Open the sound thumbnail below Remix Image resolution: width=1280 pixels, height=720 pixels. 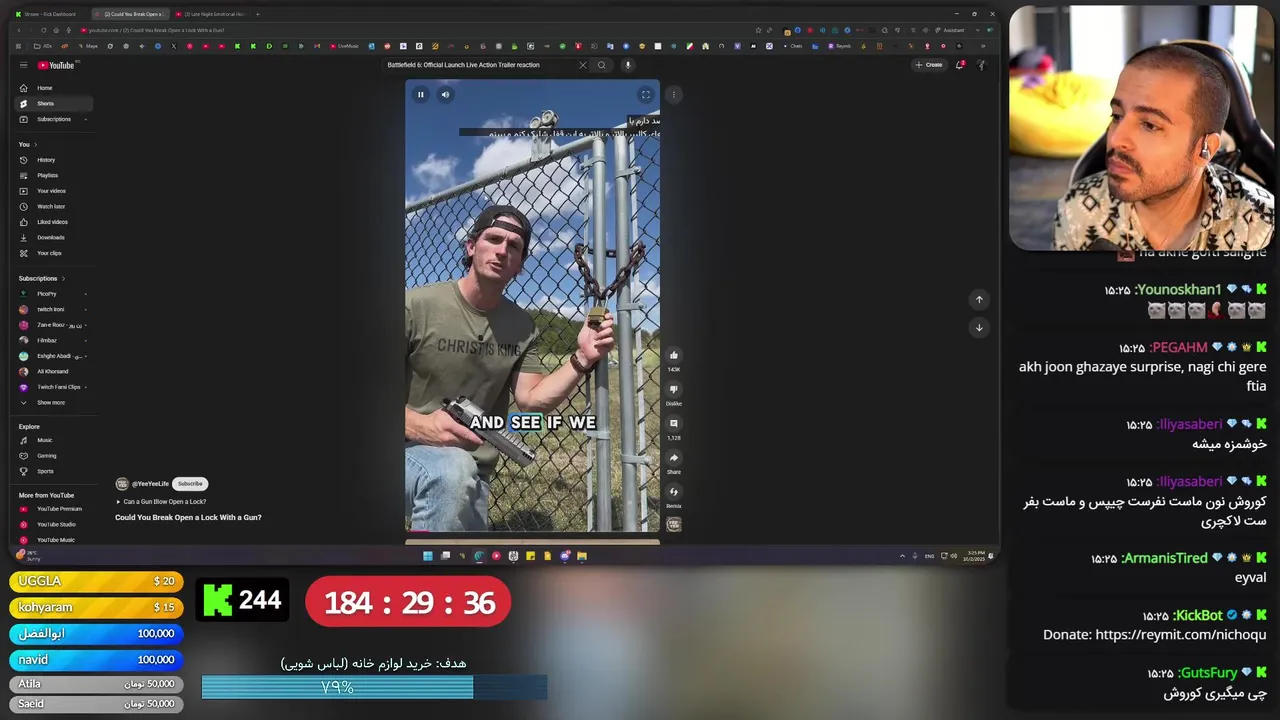pos(674,524)
